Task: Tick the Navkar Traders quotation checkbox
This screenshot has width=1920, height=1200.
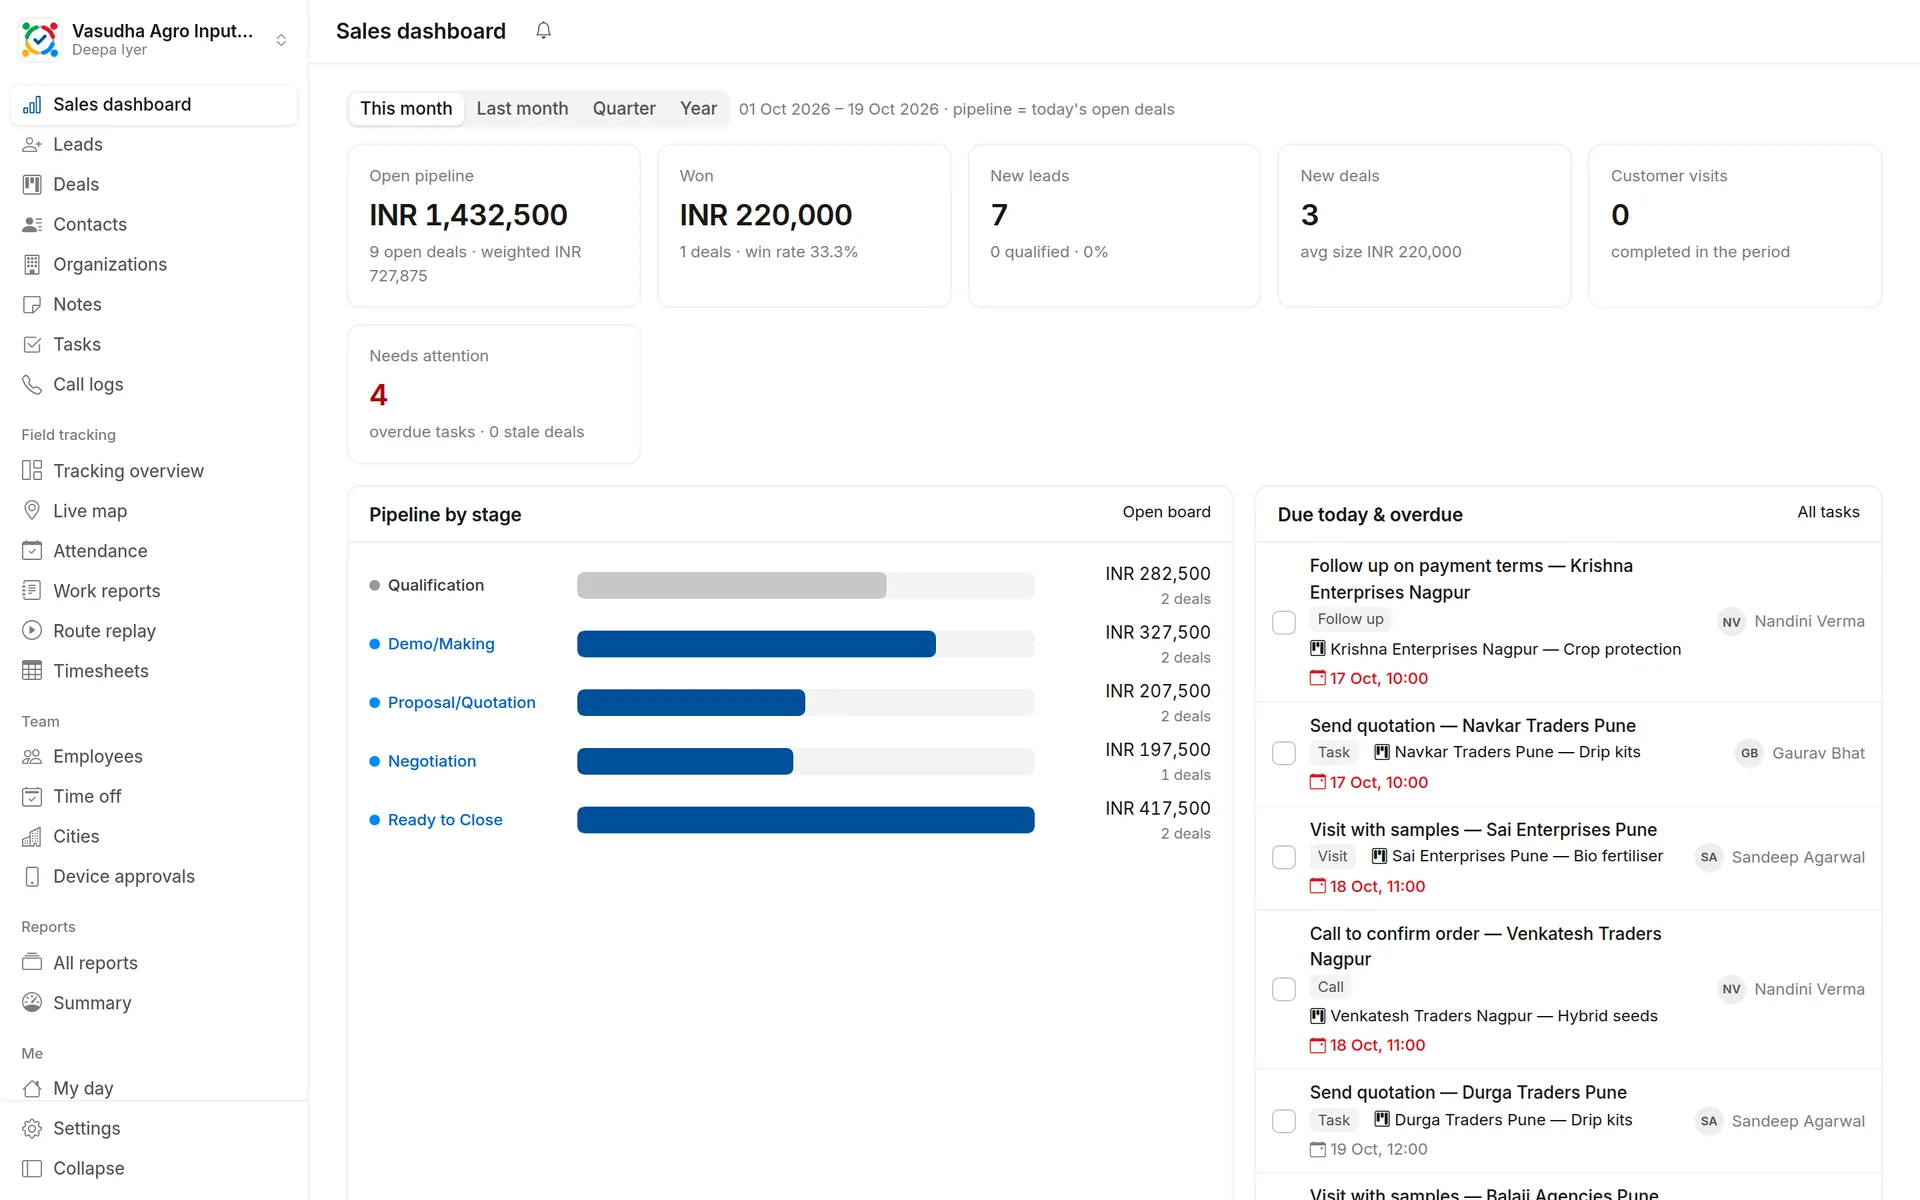Action: (1284, 753)
